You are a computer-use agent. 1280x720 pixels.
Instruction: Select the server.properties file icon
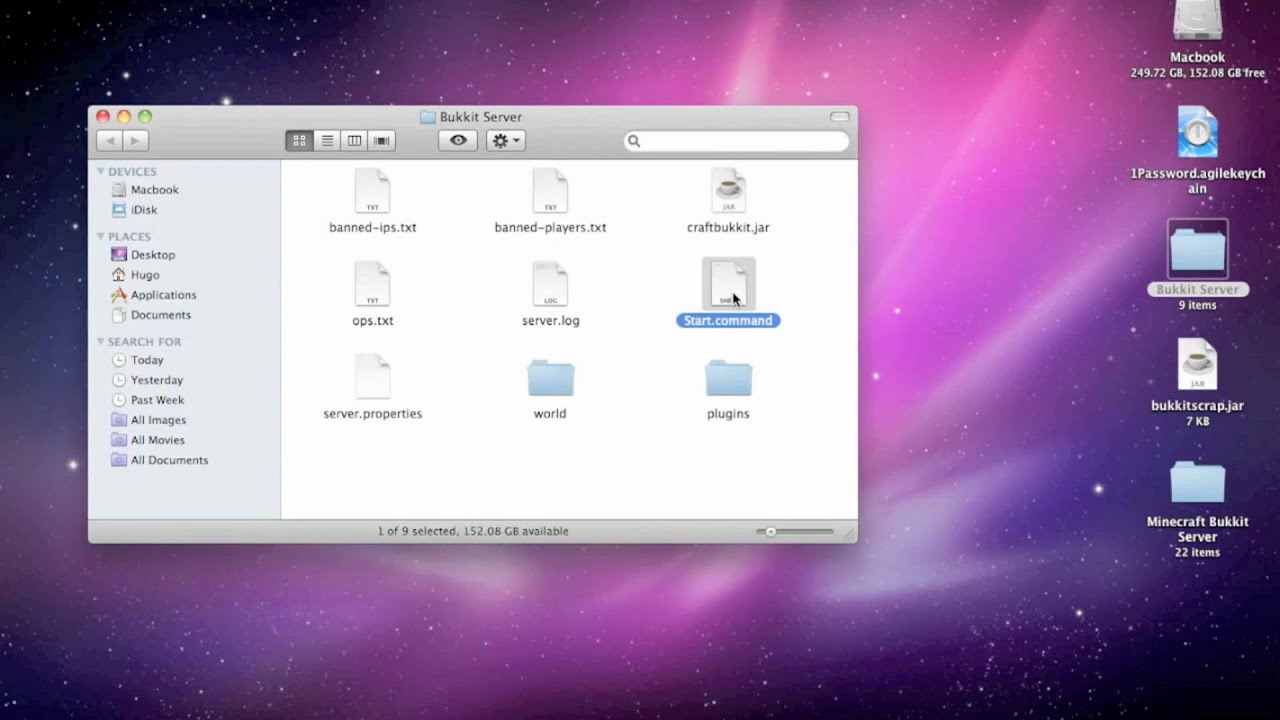coord(372,376)
